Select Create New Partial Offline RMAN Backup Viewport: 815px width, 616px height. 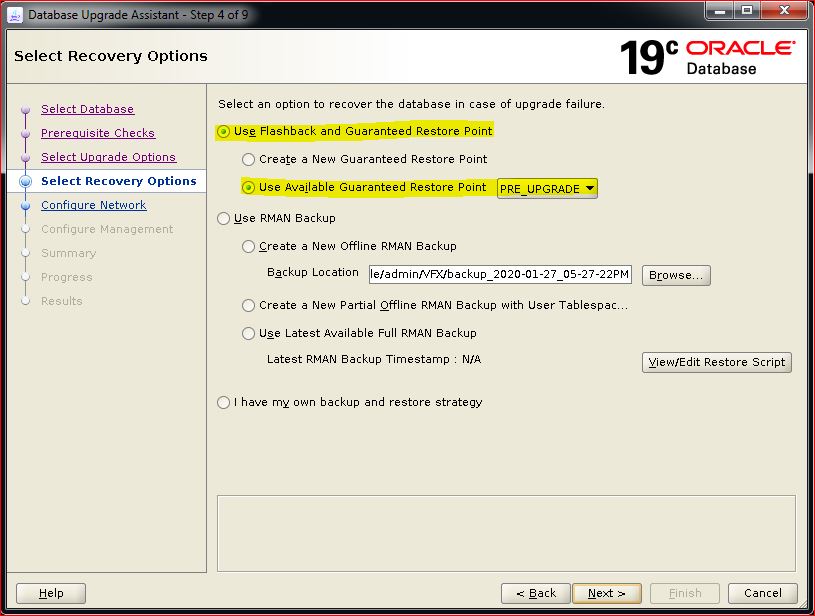249,305
